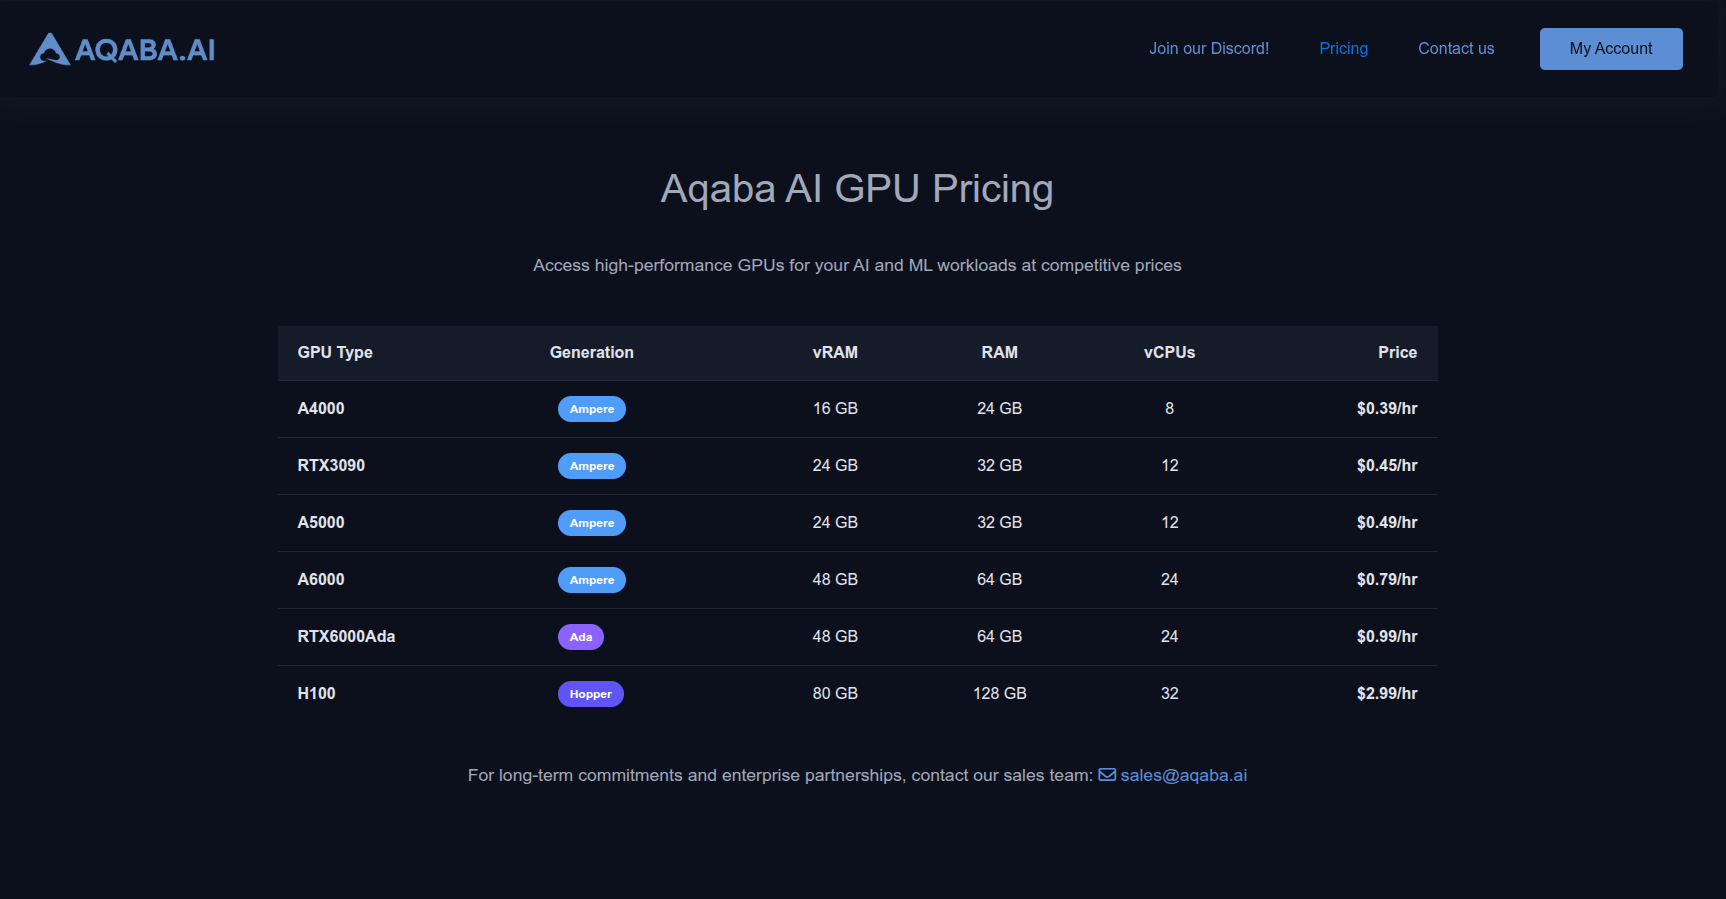1726x899 pixels.
Task: Click the RAM column header
Action: [x=1000, y=352]
